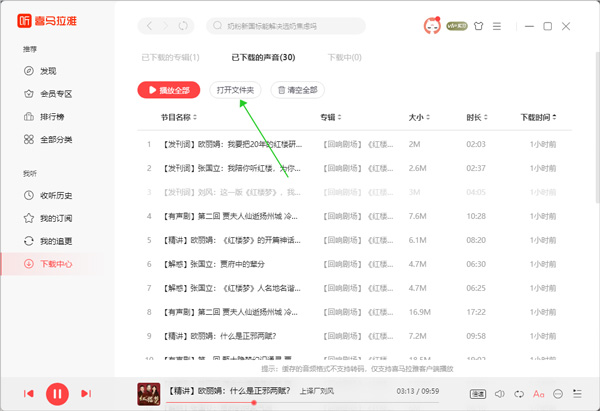This screenshot has width=600, height=411.
Task: Click 清空全部 to clear downloads
Action: (296, 90)
